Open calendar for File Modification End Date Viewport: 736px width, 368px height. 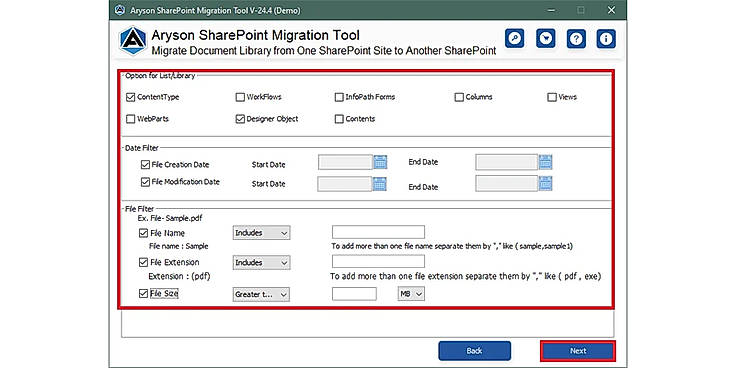point(545,184)
